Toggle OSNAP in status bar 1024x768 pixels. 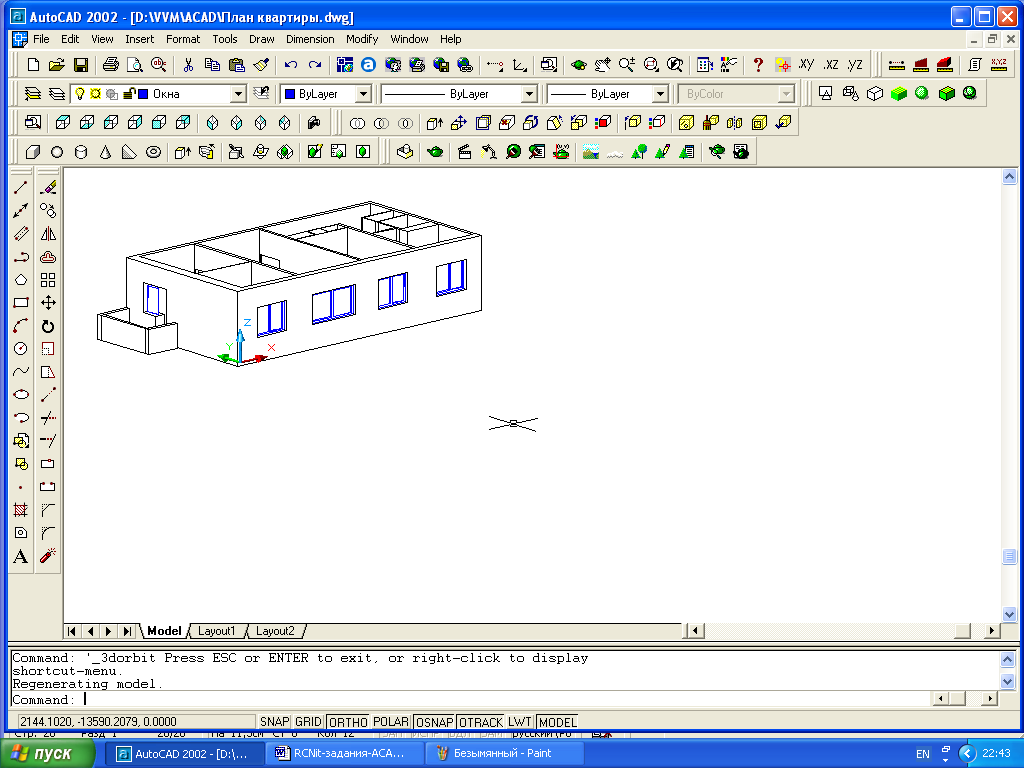[435, 722]
